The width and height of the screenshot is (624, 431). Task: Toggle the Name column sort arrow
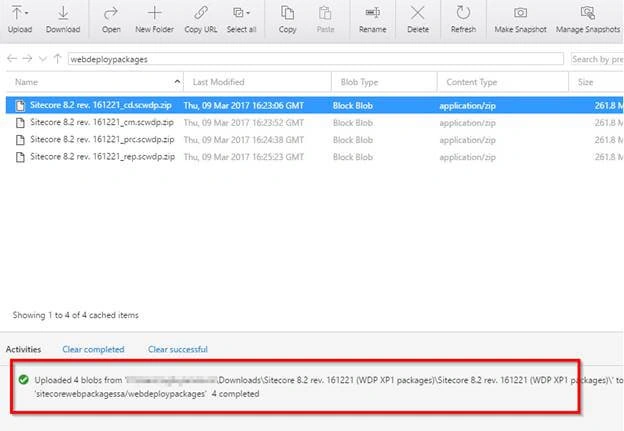click(x=177, y=82)
